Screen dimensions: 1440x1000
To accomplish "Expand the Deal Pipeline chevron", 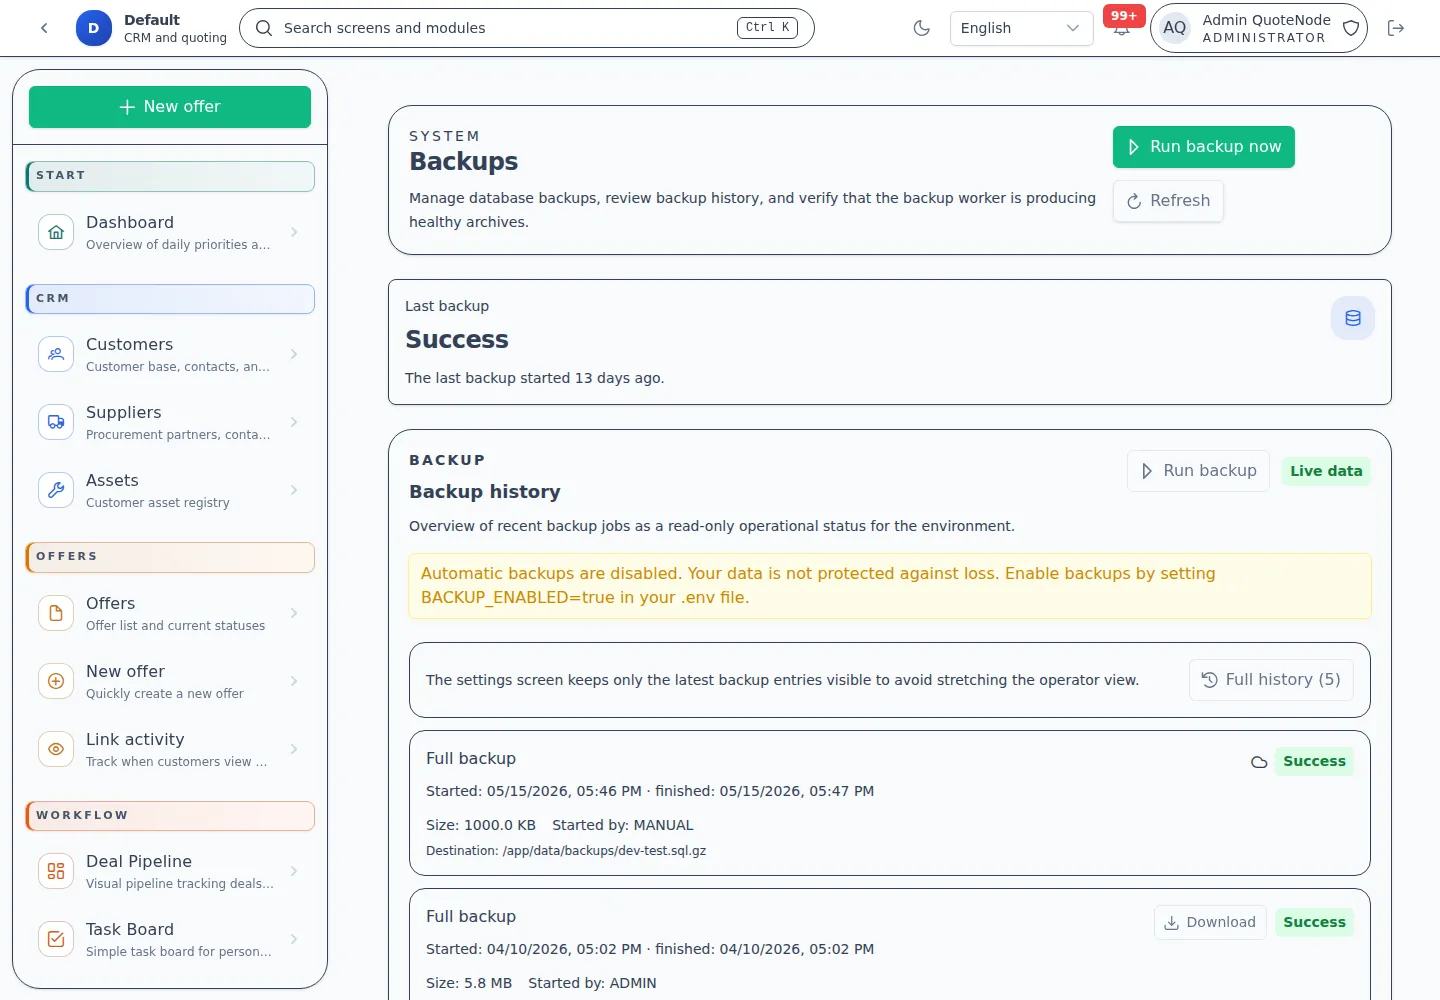I will pos(294,871).
